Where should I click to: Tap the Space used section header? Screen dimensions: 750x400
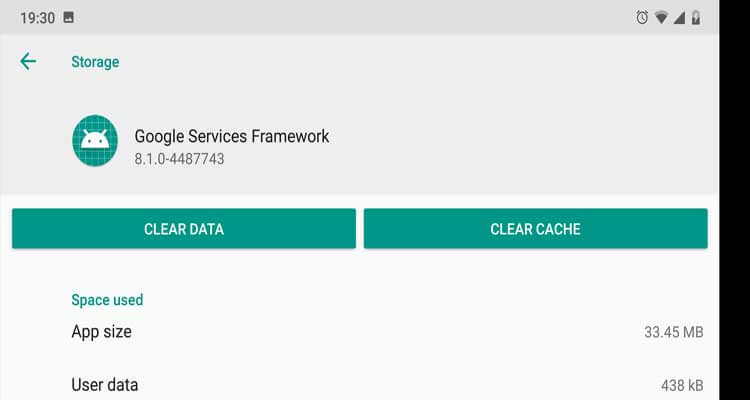(x=107, y=299)
